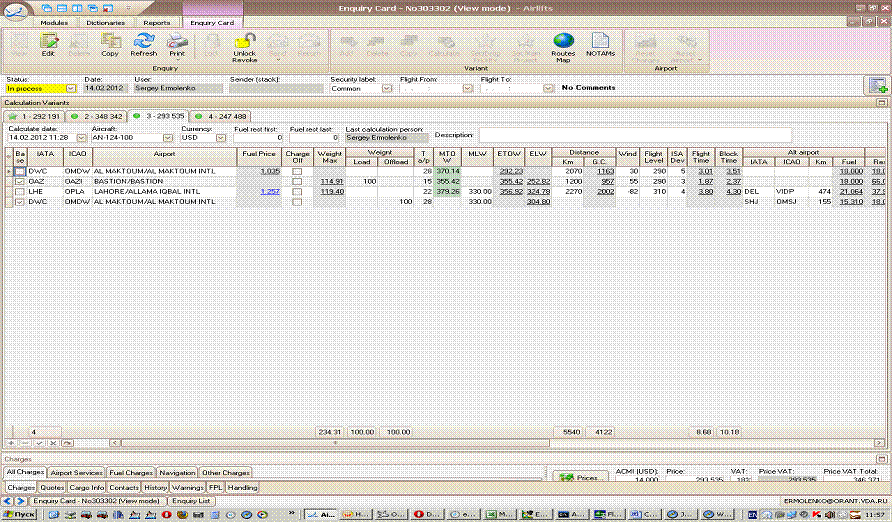Expand the Currency USD dropdown
The image size is (892, 522).
coord(221,137)
